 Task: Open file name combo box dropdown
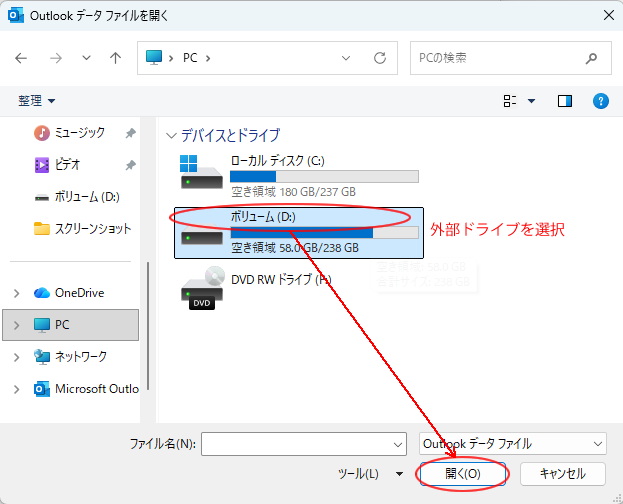point(398,444)
